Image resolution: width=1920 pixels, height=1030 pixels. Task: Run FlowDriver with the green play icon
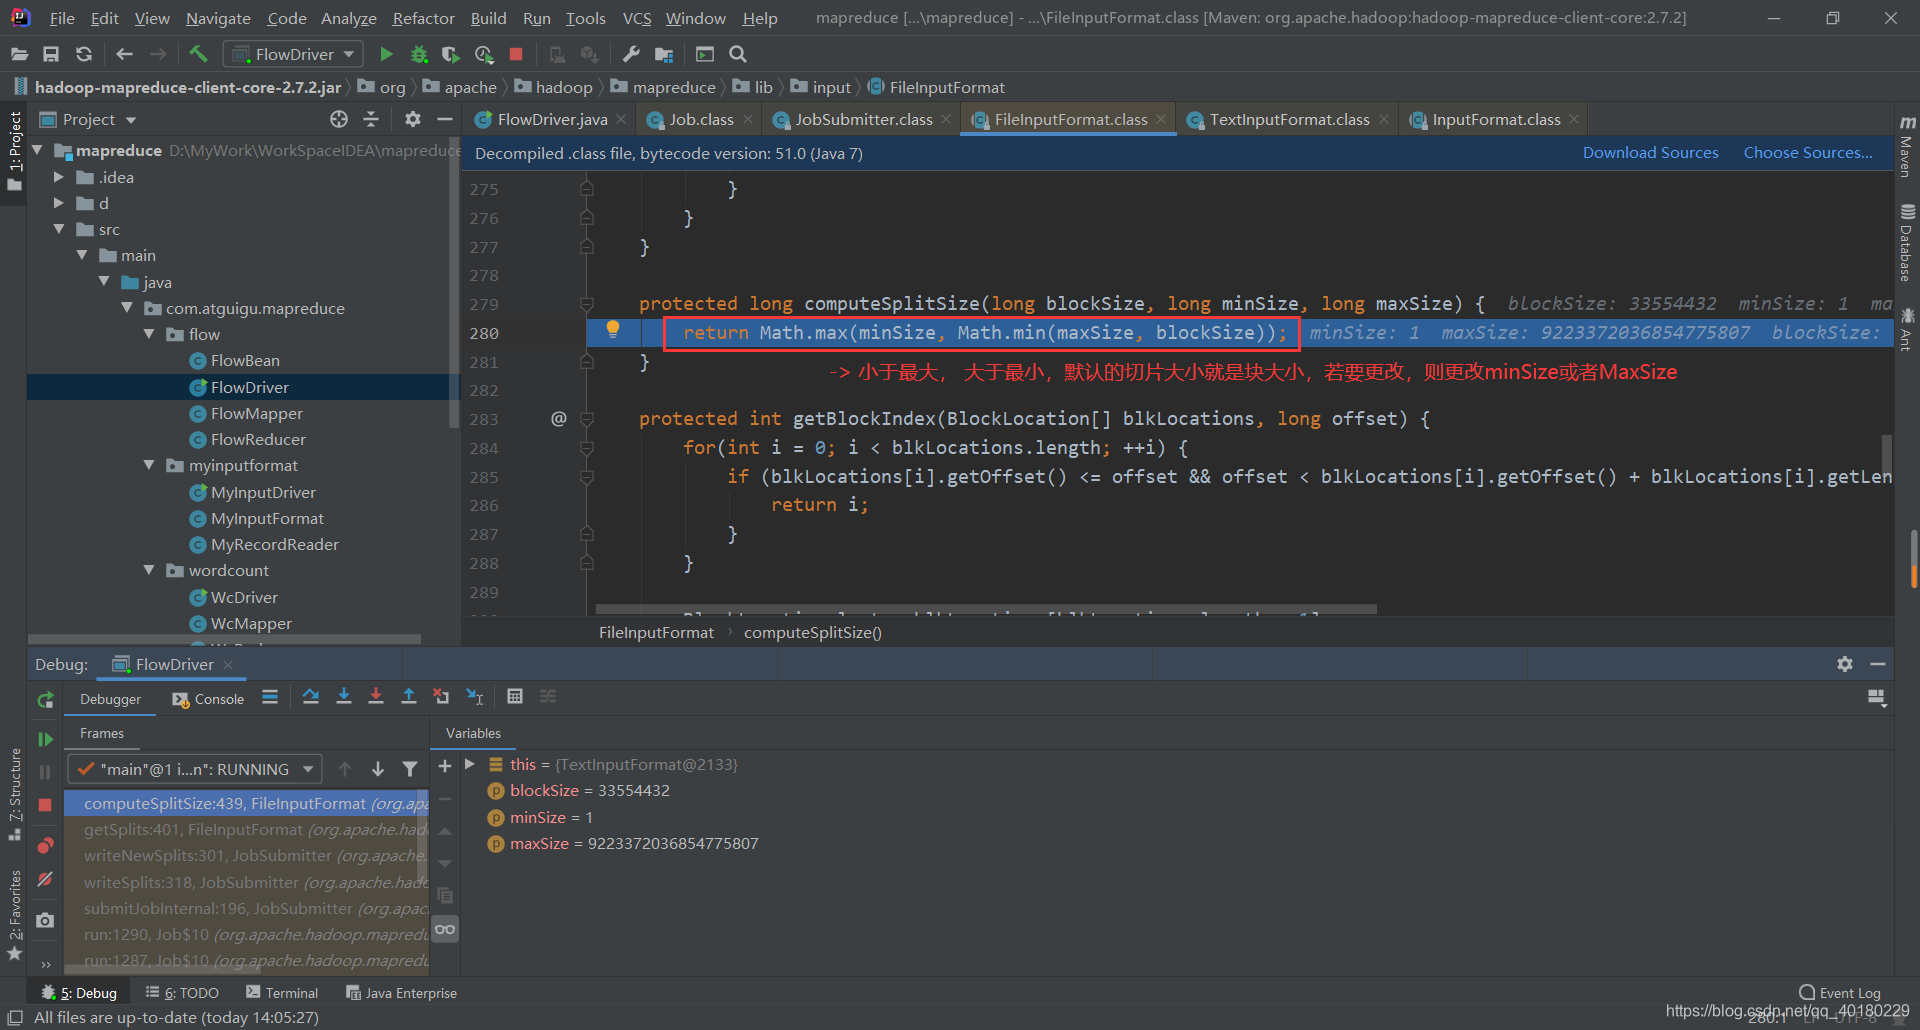pyautogui.click(x=386, y=54)
